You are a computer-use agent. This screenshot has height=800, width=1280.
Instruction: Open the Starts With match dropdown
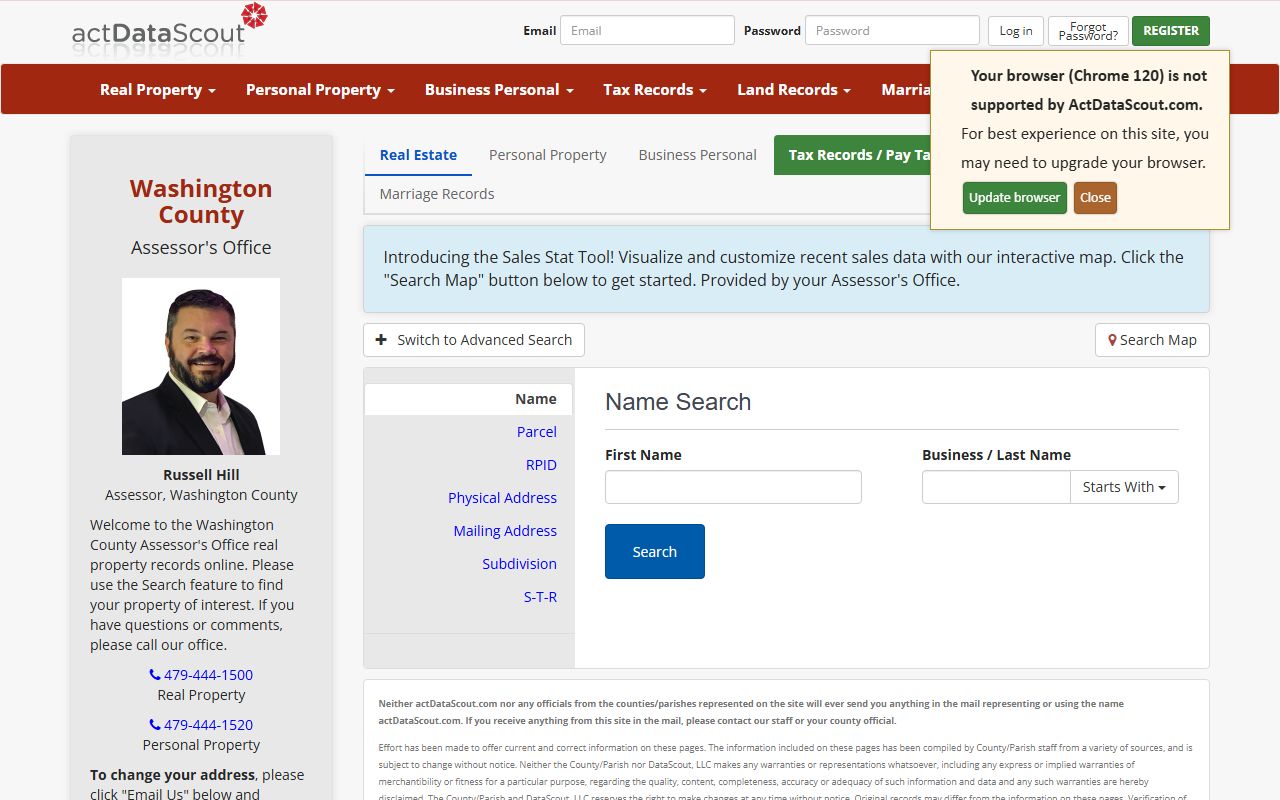point(1124,487)
